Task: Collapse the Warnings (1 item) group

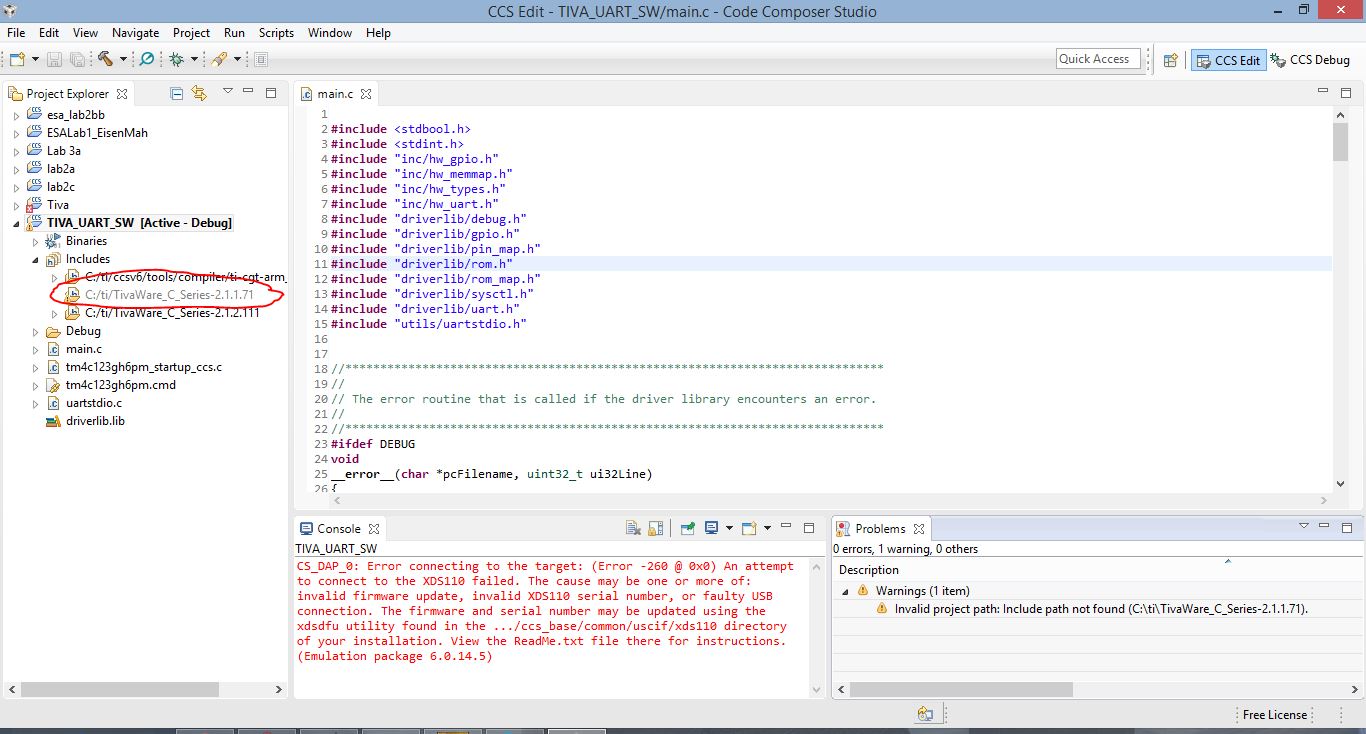Action: pyautogui.click(x=843, y=591)
